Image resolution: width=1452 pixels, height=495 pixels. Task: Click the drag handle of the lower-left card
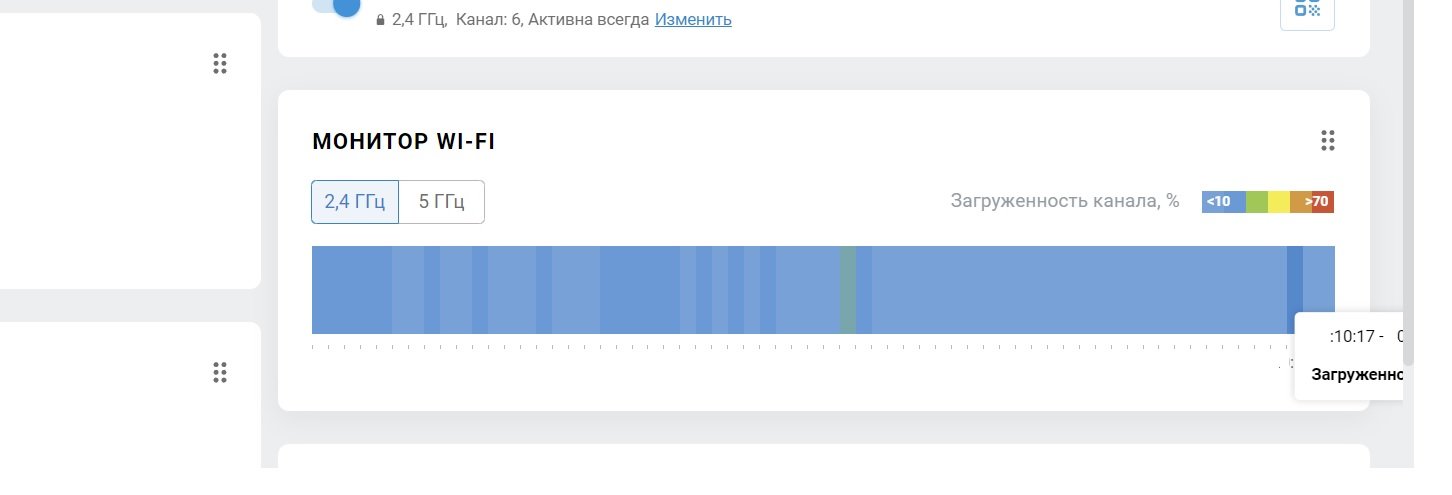[x=220, y=374]
